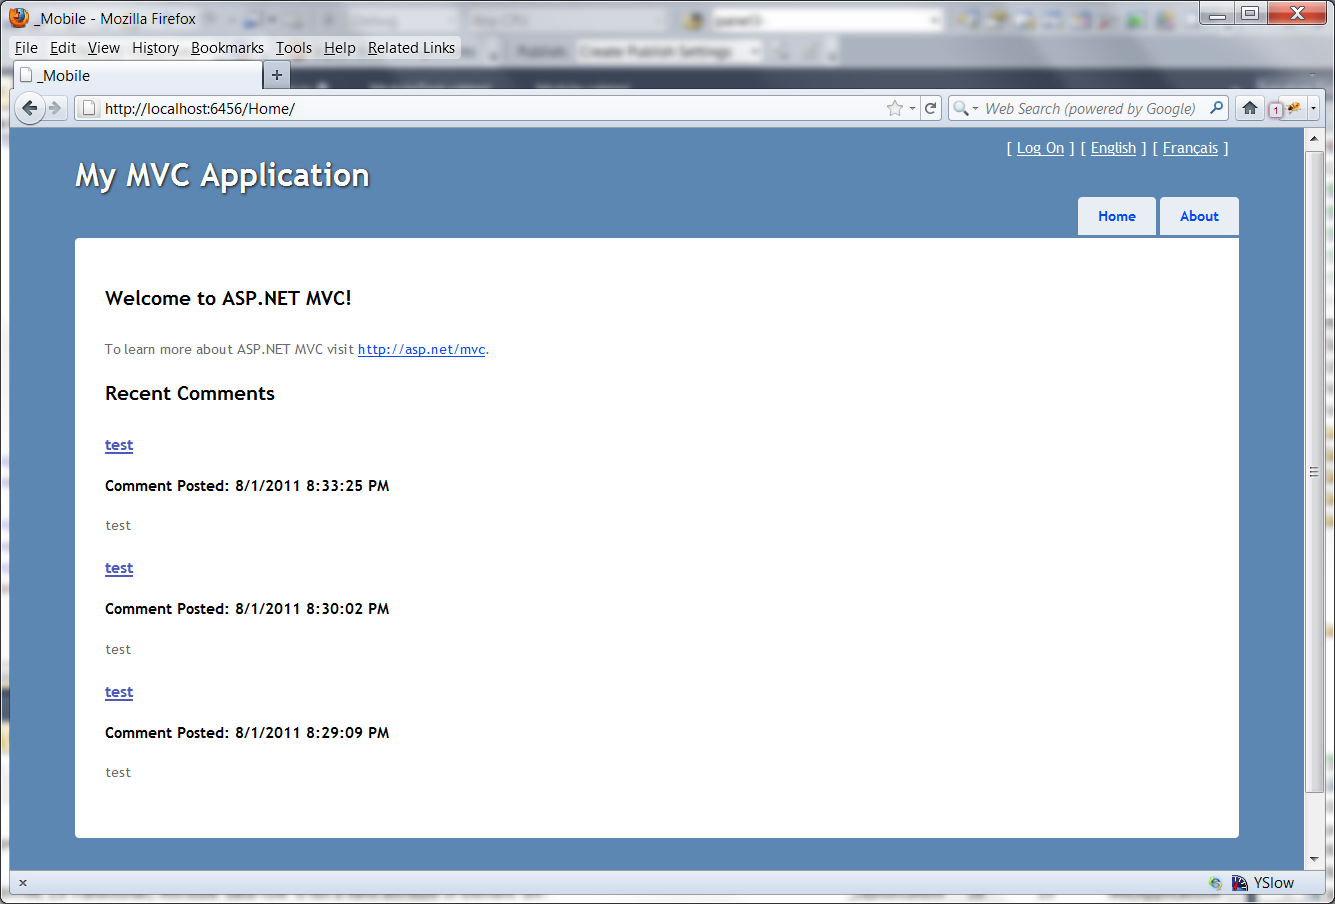The image size is (1335, 904).
Task: Open the test comment posted 8:30:02 PM
Action: point(119,568)
